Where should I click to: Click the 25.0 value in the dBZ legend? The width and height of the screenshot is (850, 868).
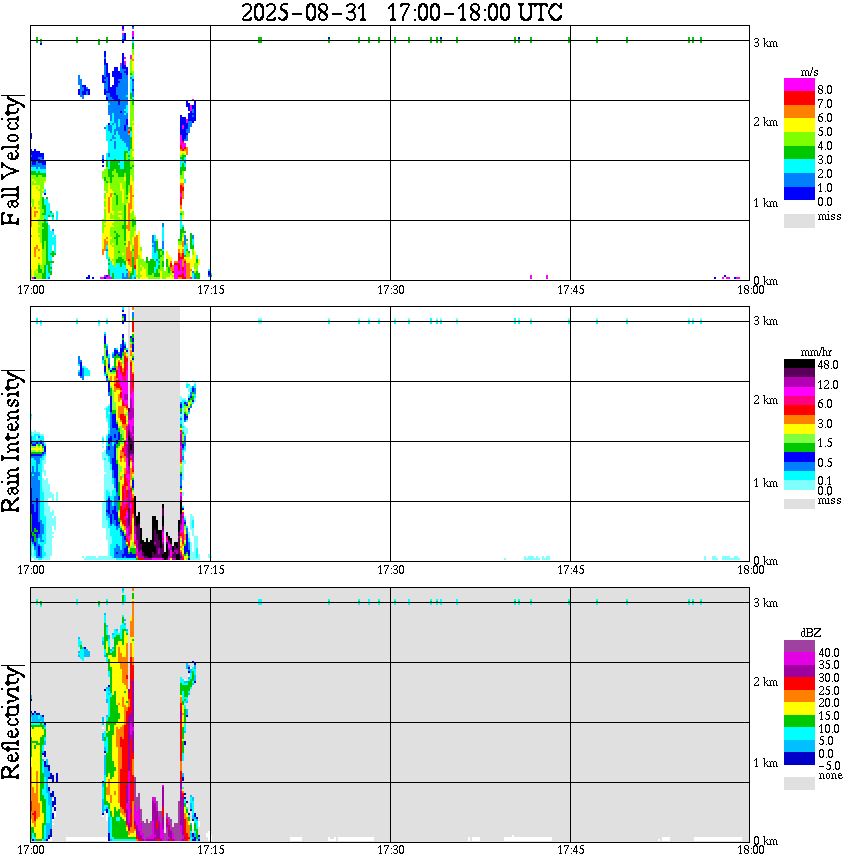pos(829,690)
